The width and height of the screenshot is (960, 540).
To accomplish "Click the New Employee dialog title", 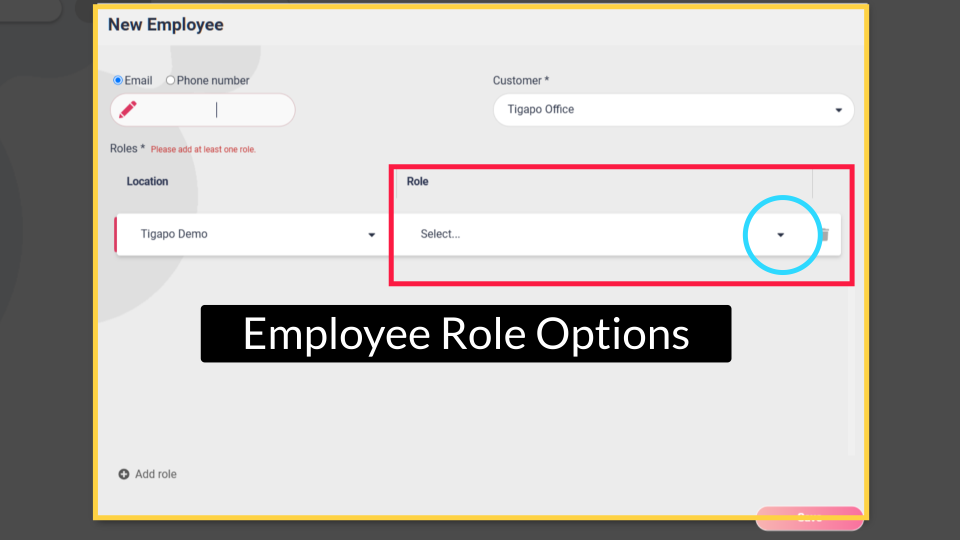I will 166,25.
